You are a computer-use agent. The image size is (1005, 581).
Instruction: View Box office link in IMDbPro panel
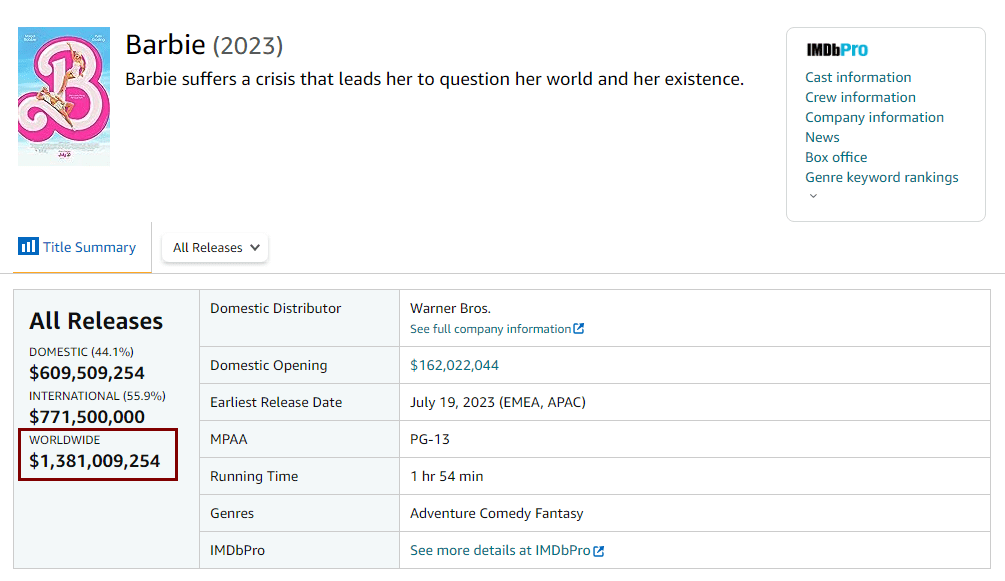coord(836,157)
